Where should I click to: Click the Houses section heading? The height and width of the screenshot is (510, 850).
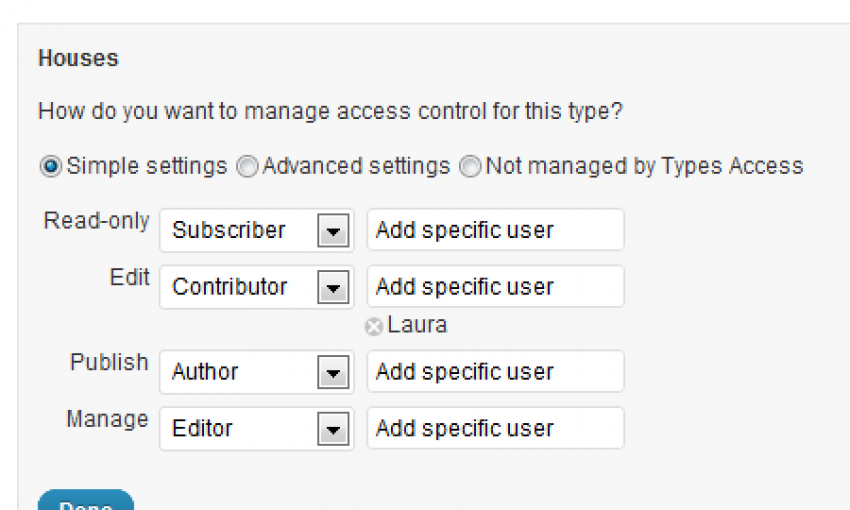click(x=79, y=58)
